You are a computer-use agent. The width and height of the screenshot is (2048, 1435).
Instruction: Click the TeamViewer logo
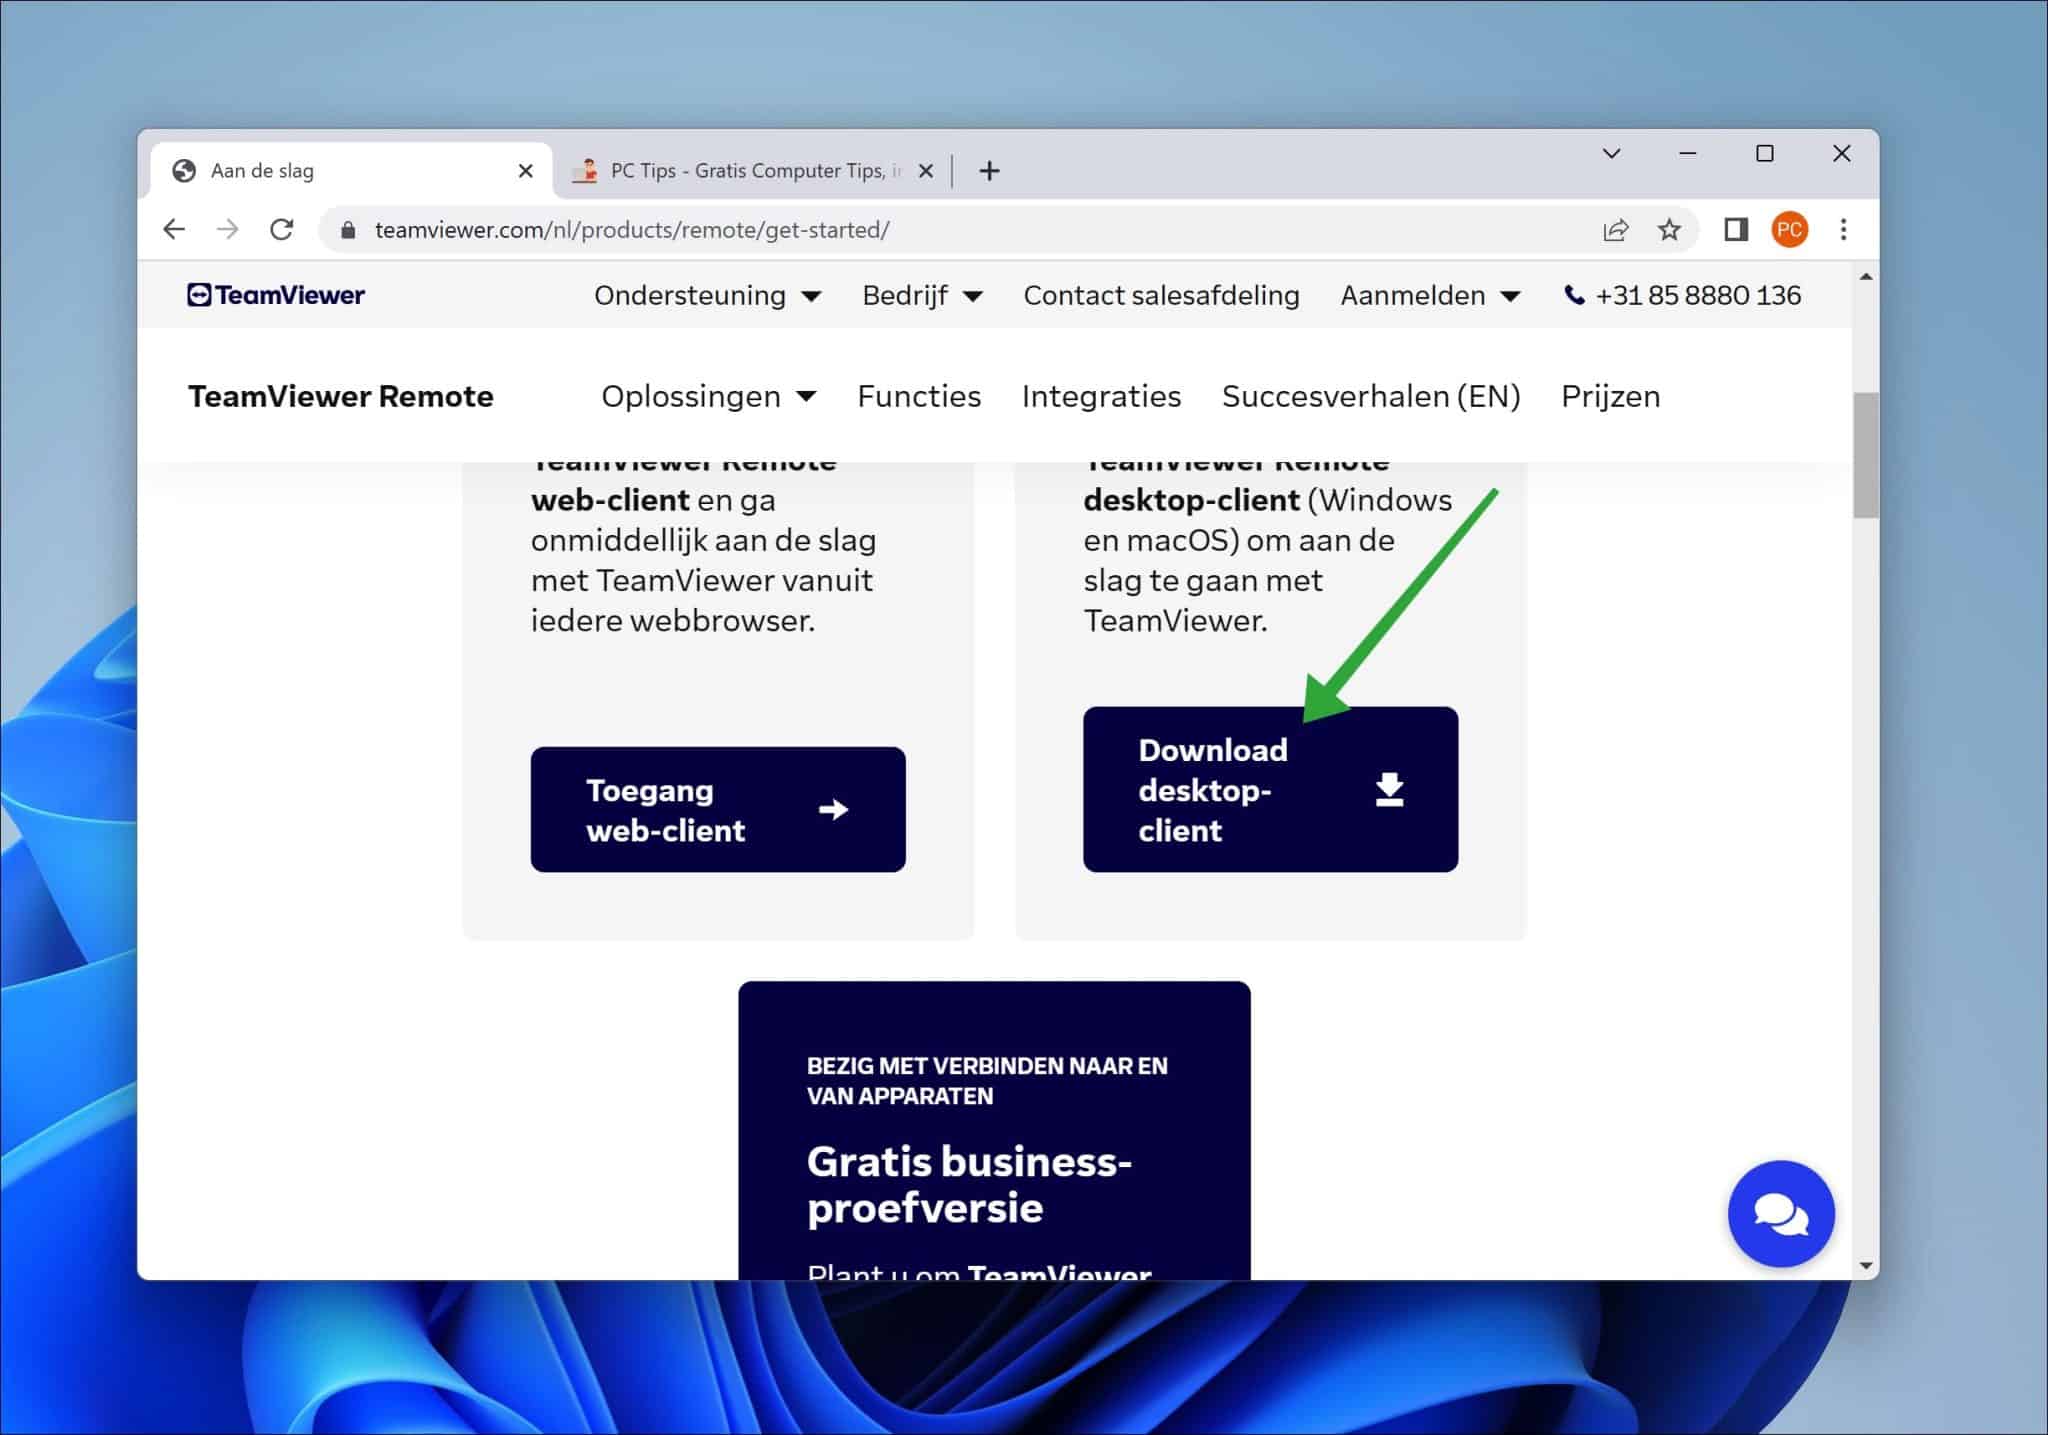[275, 295]
